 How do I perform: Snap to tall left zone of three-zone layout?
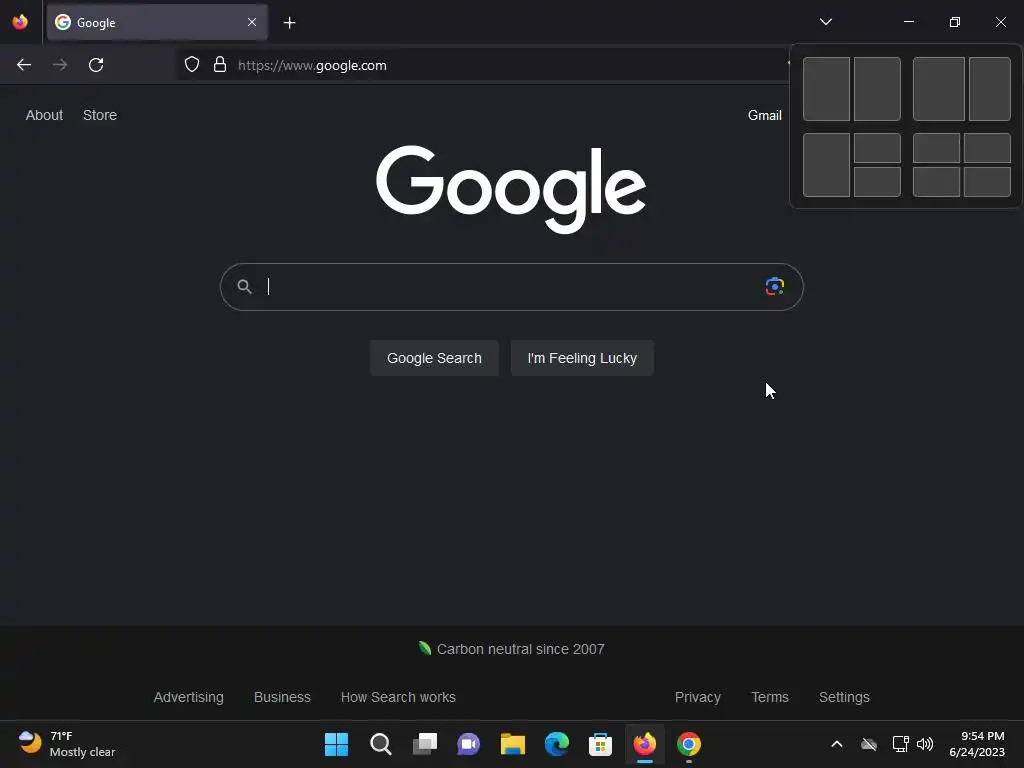(826, 165)
